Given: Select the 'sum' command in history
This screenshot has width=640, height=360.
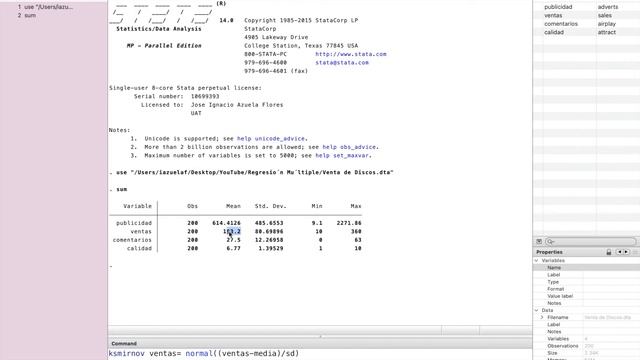Looking at the screenshot, I should click(x=27, y=16).
